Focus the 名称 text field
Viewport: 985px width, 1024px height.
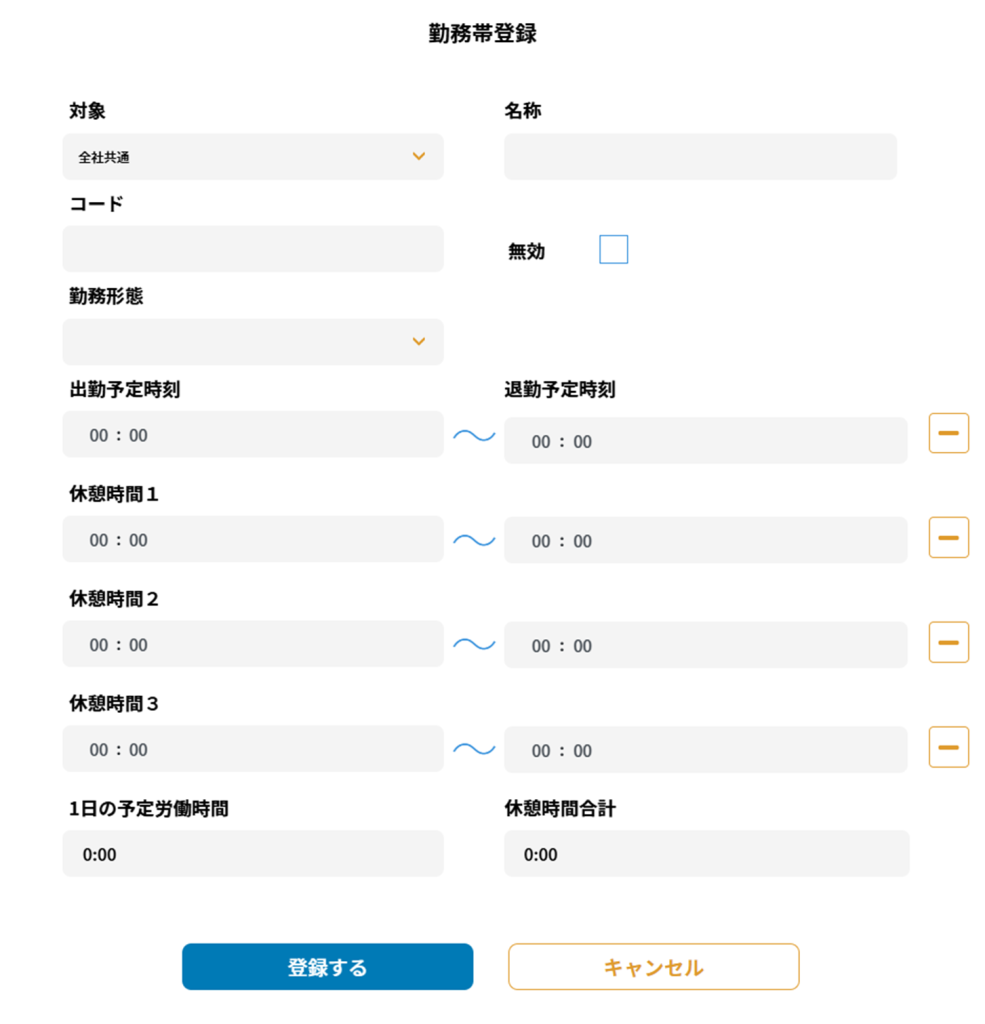(700, 157)
